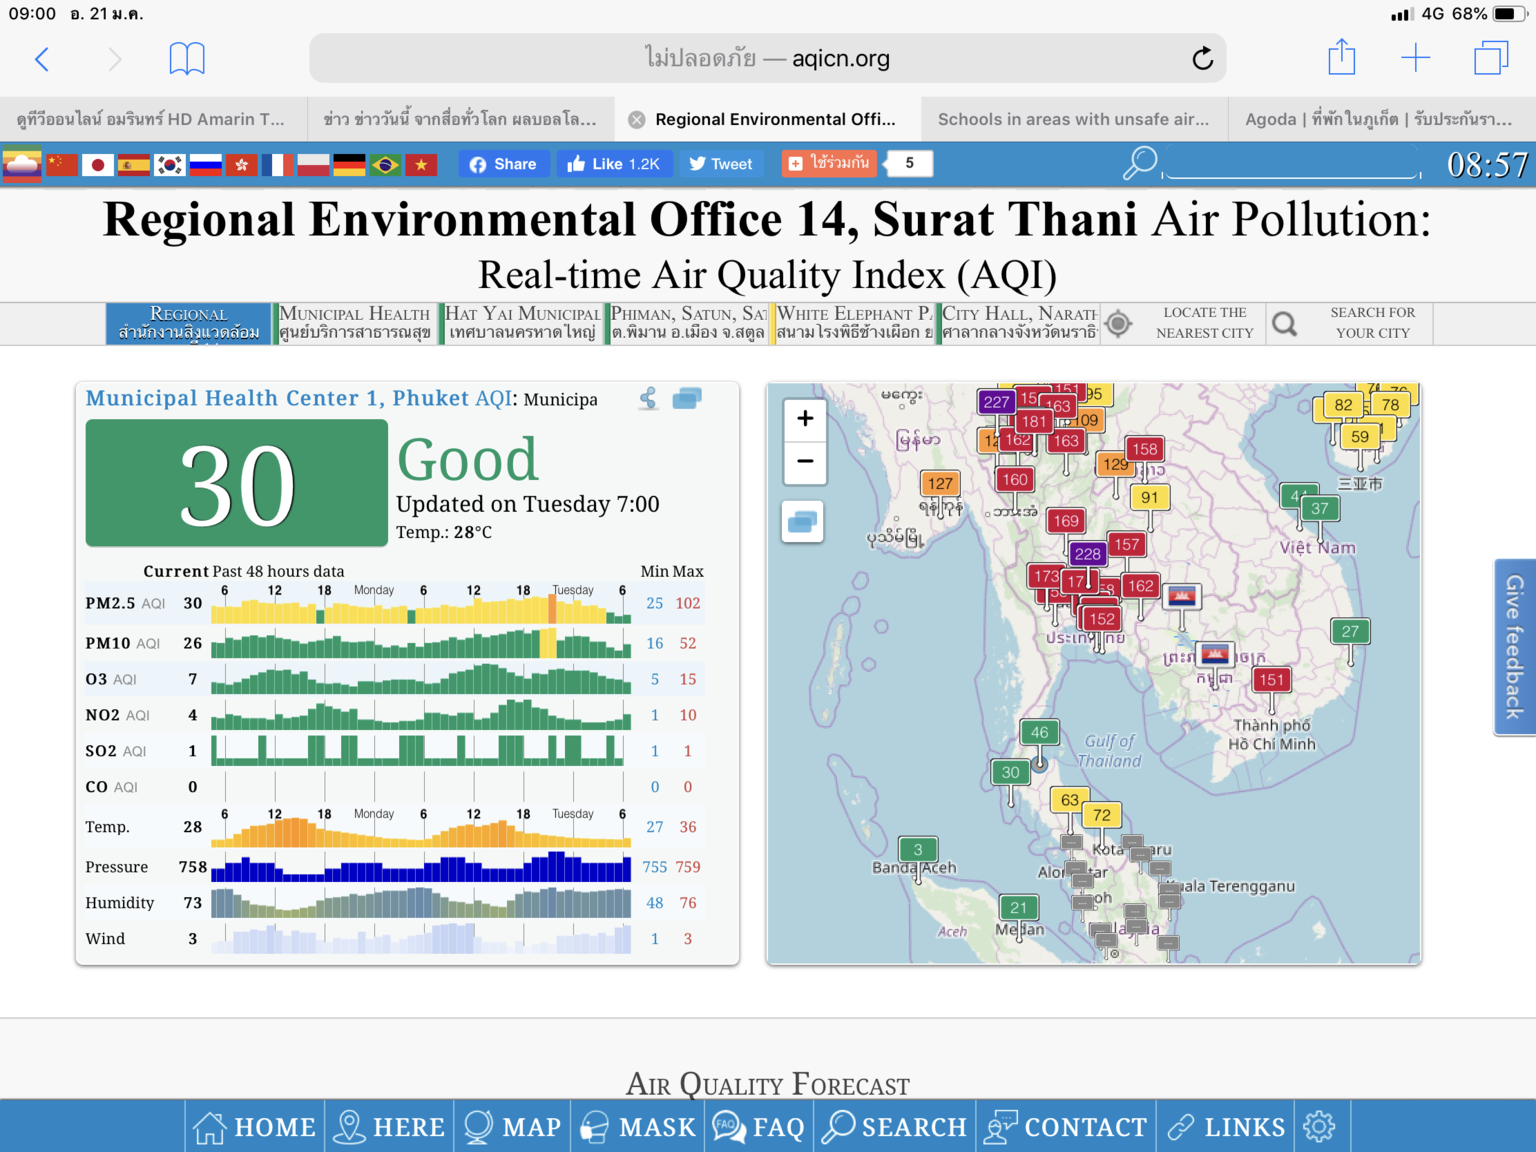Open the Give feedback side tab
Image resolution: width=1536 pixels, height=1152 pixels.
(1515, 647)
